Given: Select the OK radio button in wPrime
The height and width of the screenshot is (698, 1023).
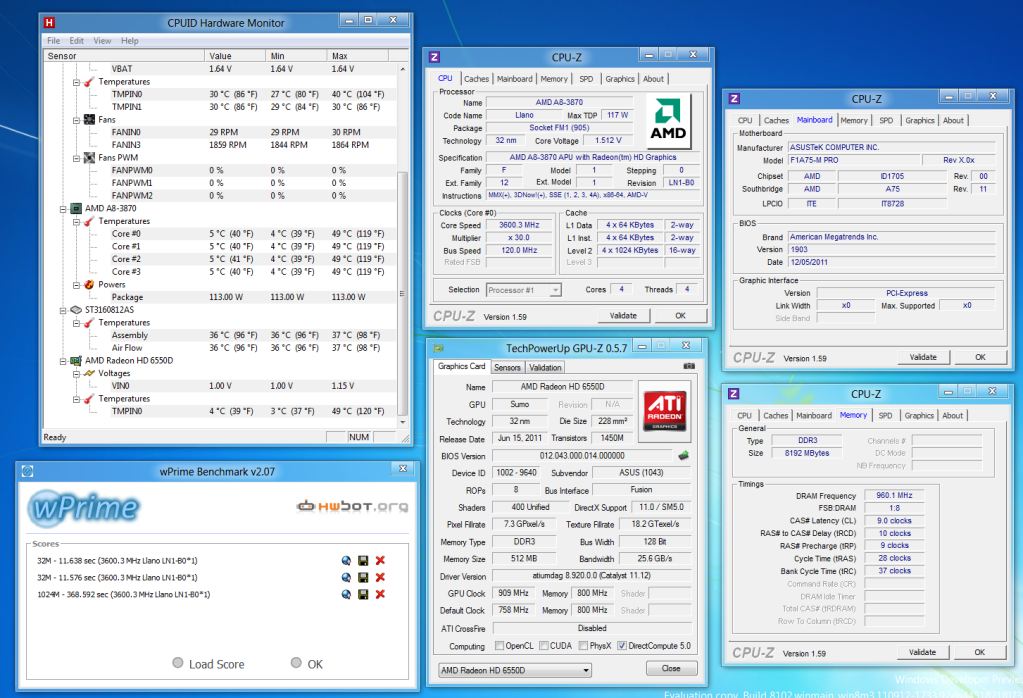Looking at the screenshot, I should pos(296,663).
